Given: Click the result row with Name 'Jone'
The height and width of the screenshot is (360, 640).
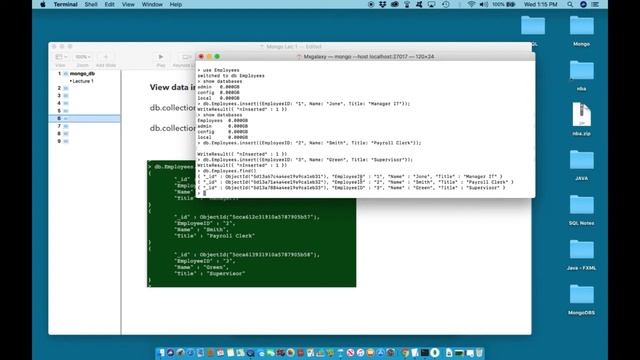Looking at the screenshot, I should pyautogui.click(x=350, y=177).
